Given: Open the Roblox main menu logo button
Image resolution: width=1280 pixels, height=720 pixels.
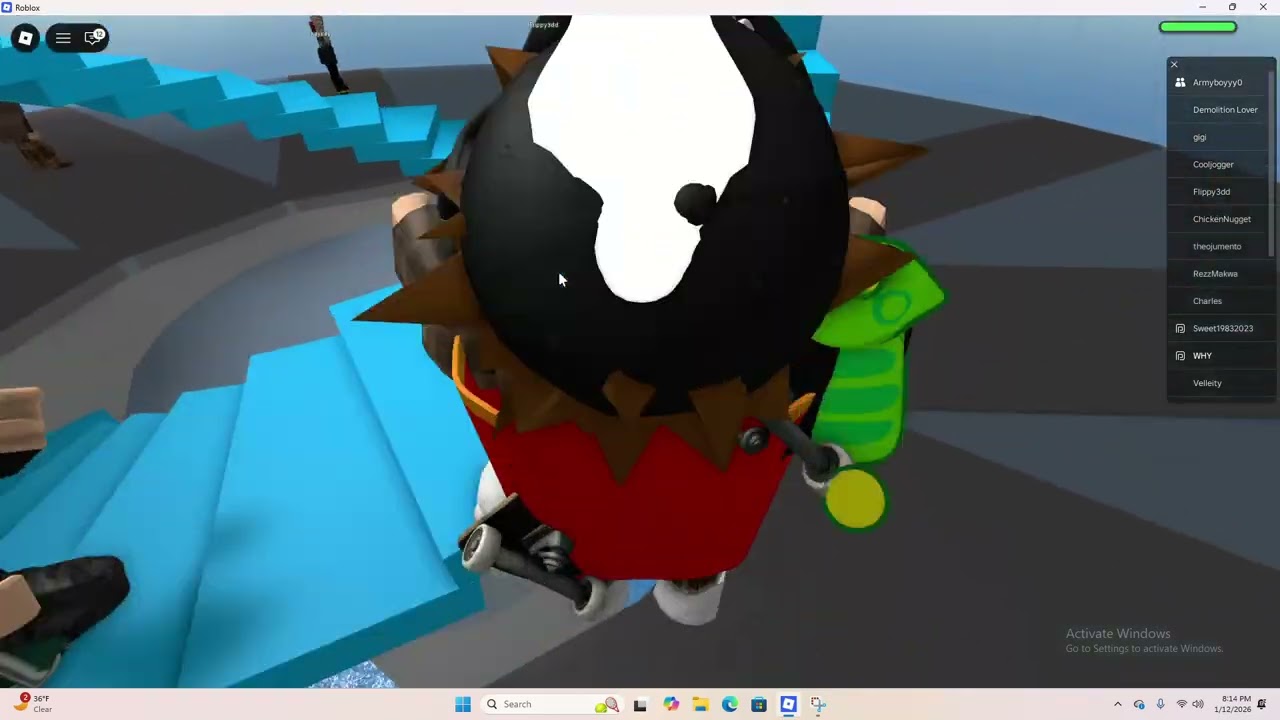Looking at the screenshot, I should click(26, 38).
